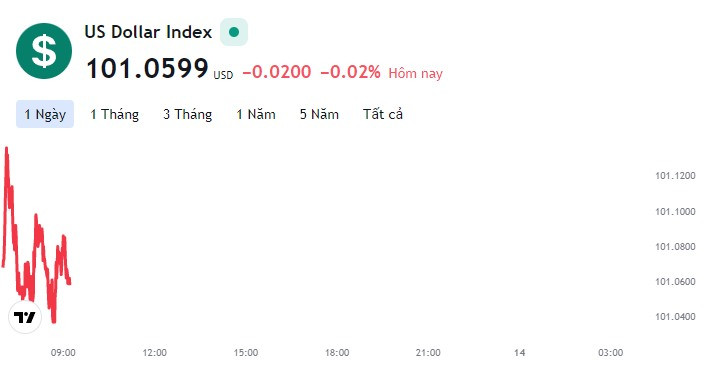Image resolution: width=704 pixels, height=366 pixels.
Task: Switch to the 1 Tháng range
Action: tap(114, 114)
